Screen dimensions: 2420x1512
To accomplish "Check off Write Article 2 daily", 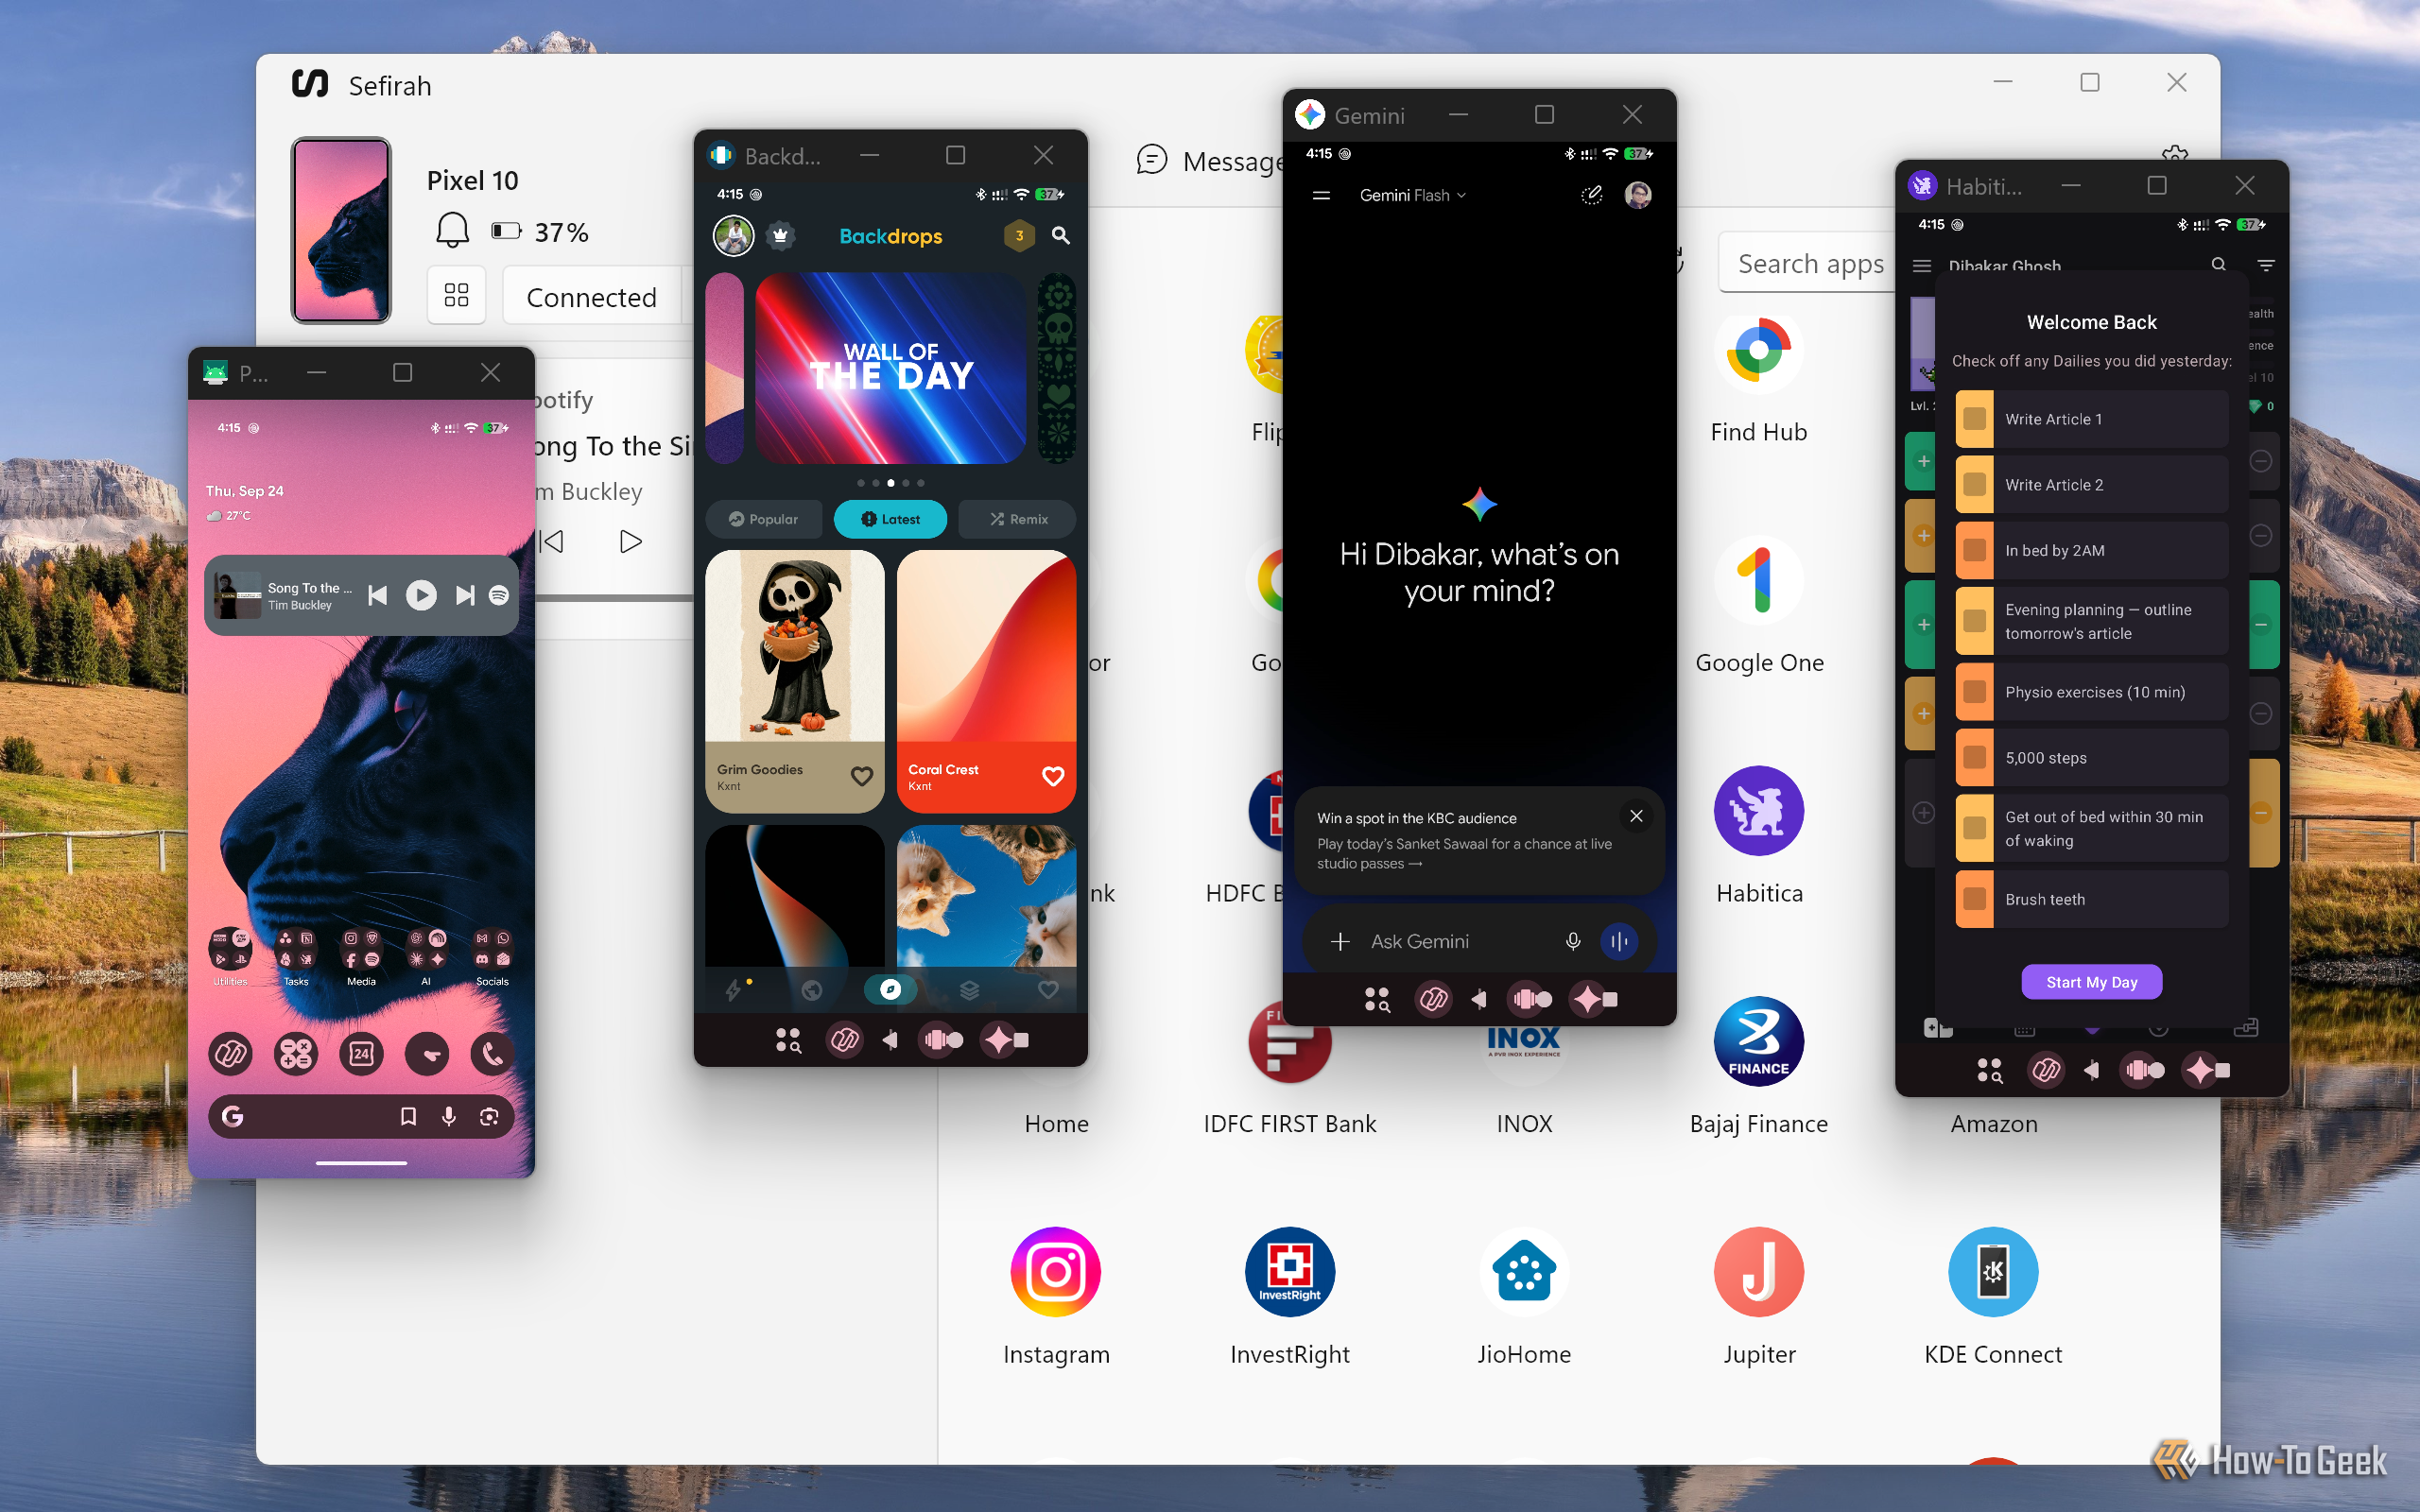I will (1974, 484).
